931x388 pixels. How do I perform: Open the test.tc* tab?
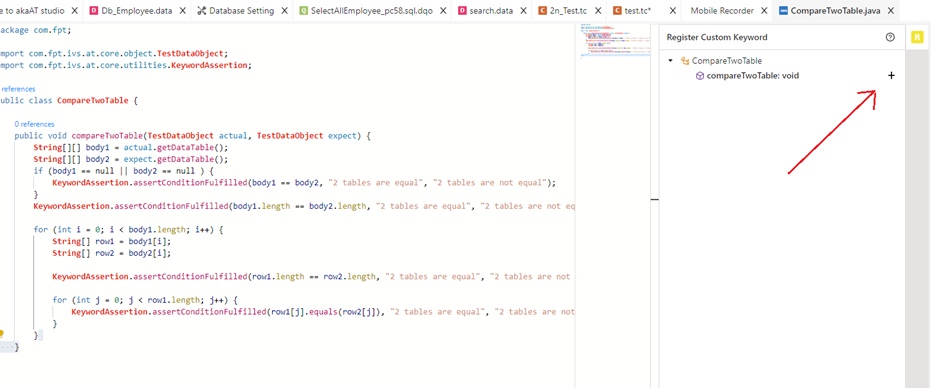[638, 11]
